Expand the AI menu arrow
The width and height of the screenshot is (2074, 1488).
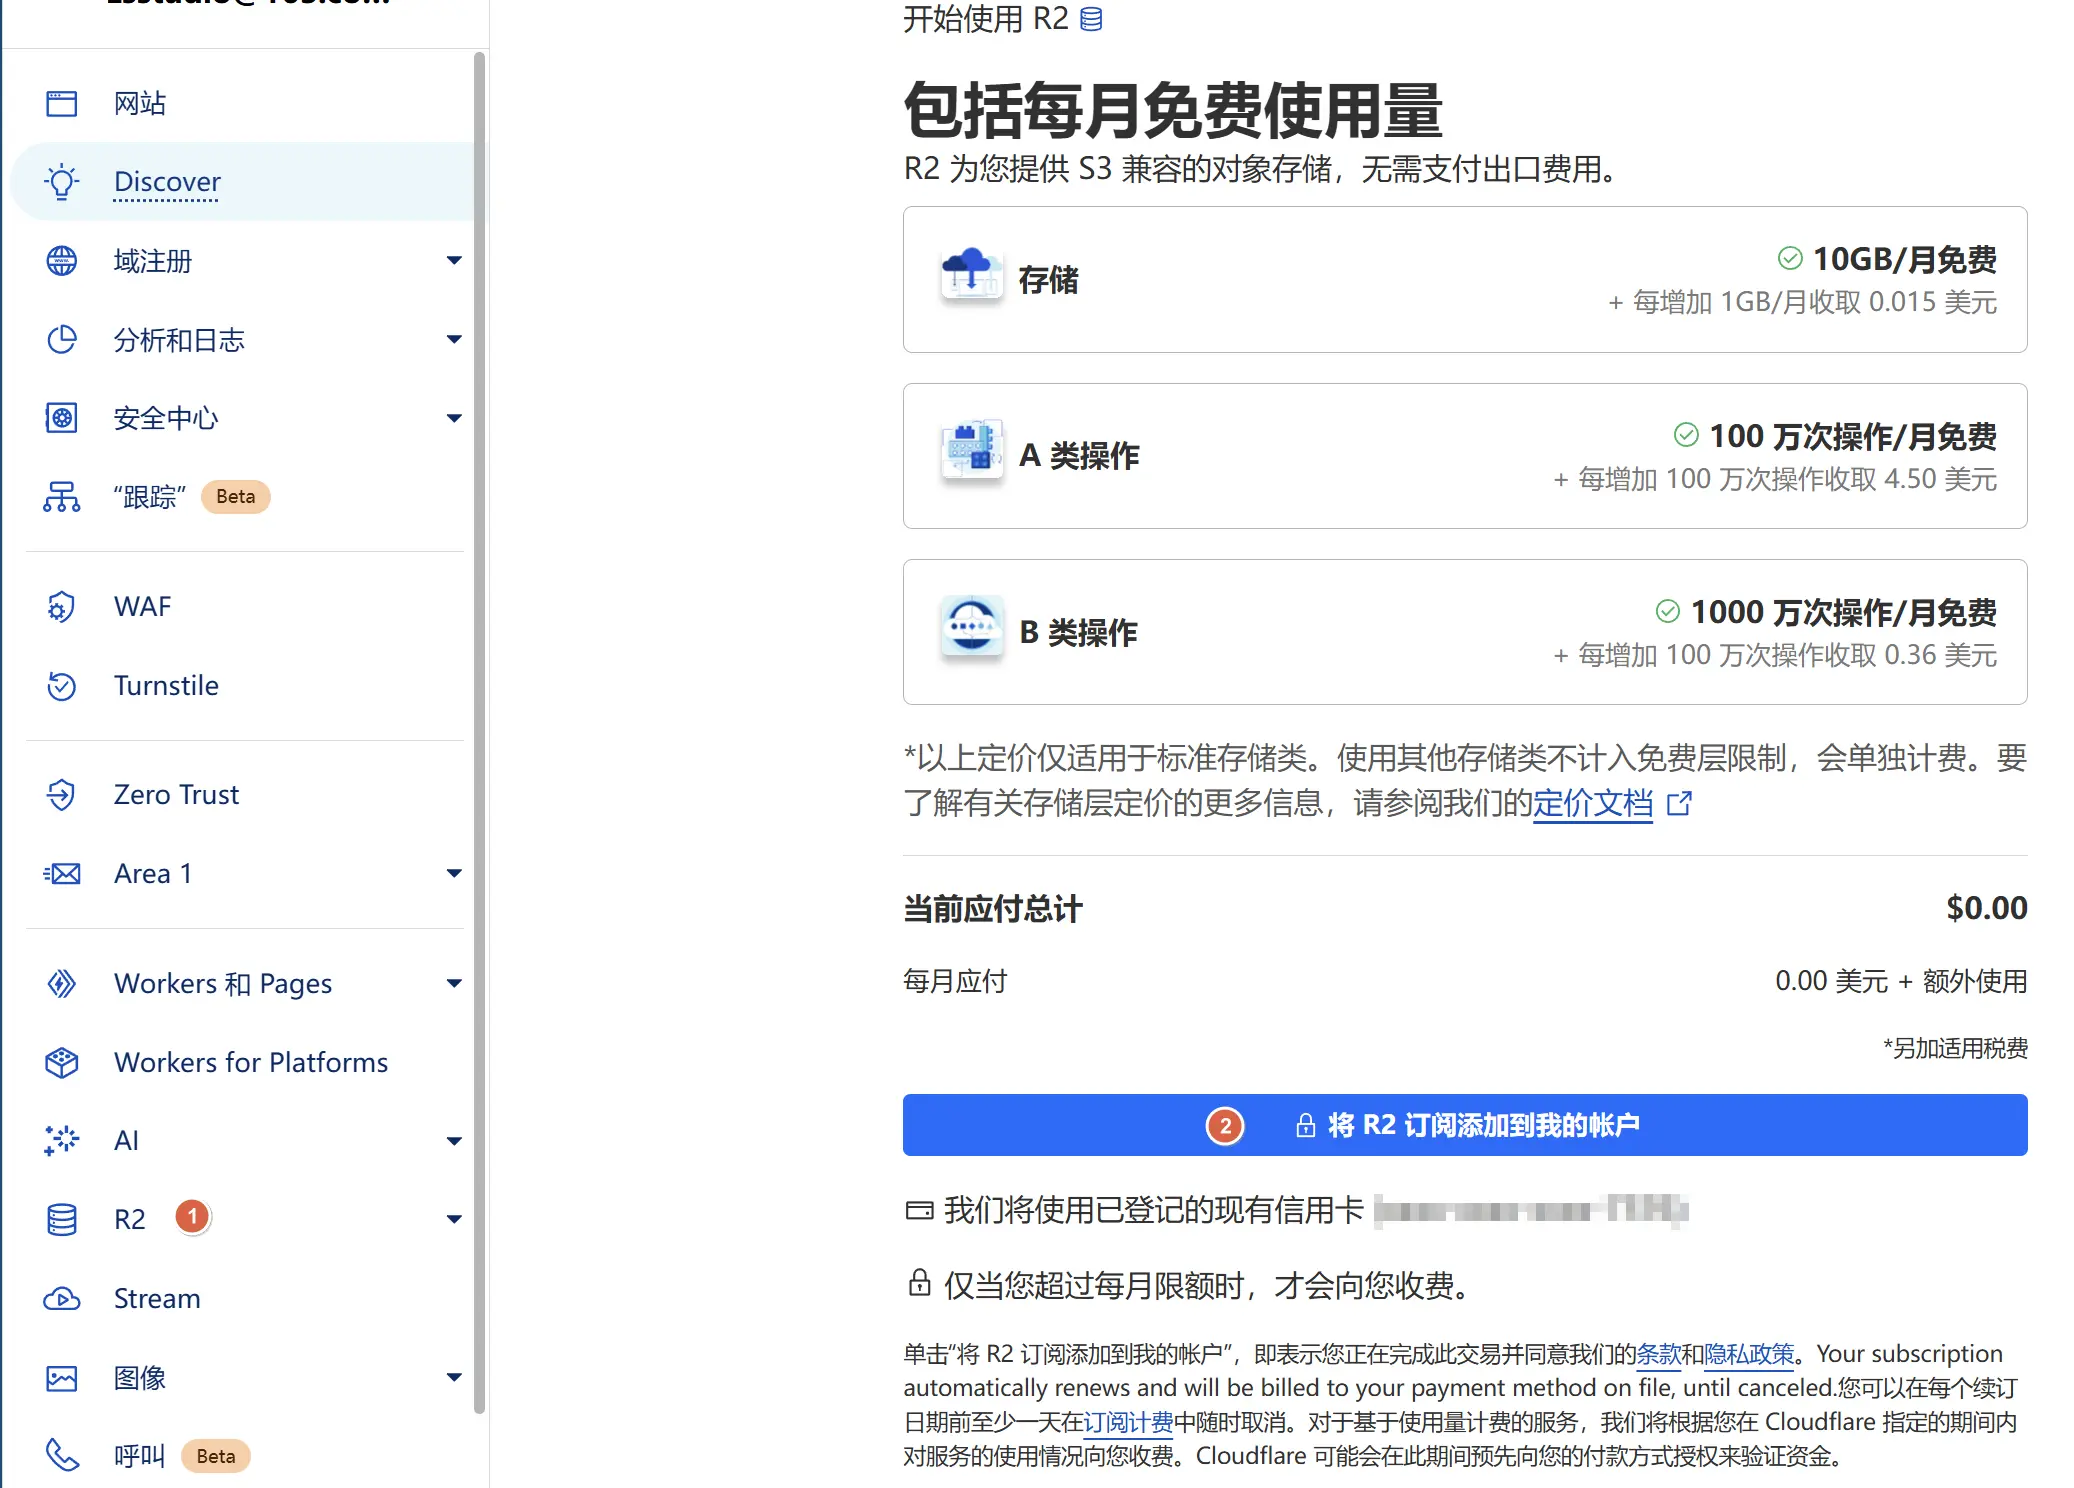[x=454, y=1141]
